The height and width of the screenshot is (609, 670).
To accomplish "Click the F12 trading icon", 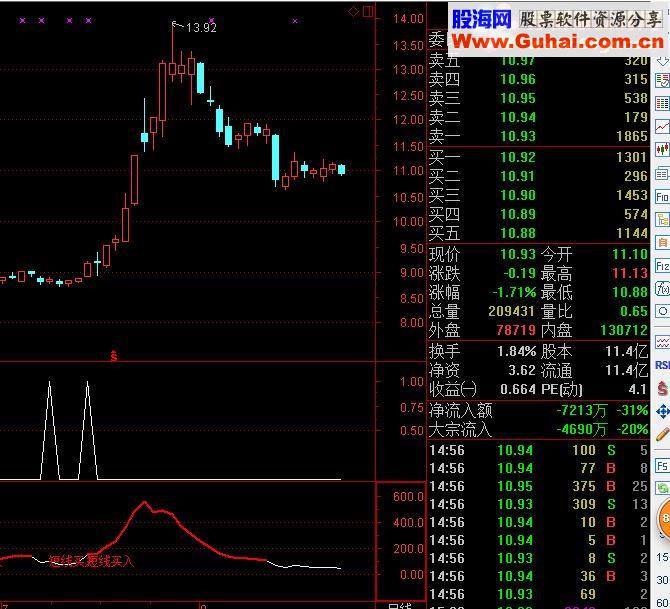I will click(663, 266).
